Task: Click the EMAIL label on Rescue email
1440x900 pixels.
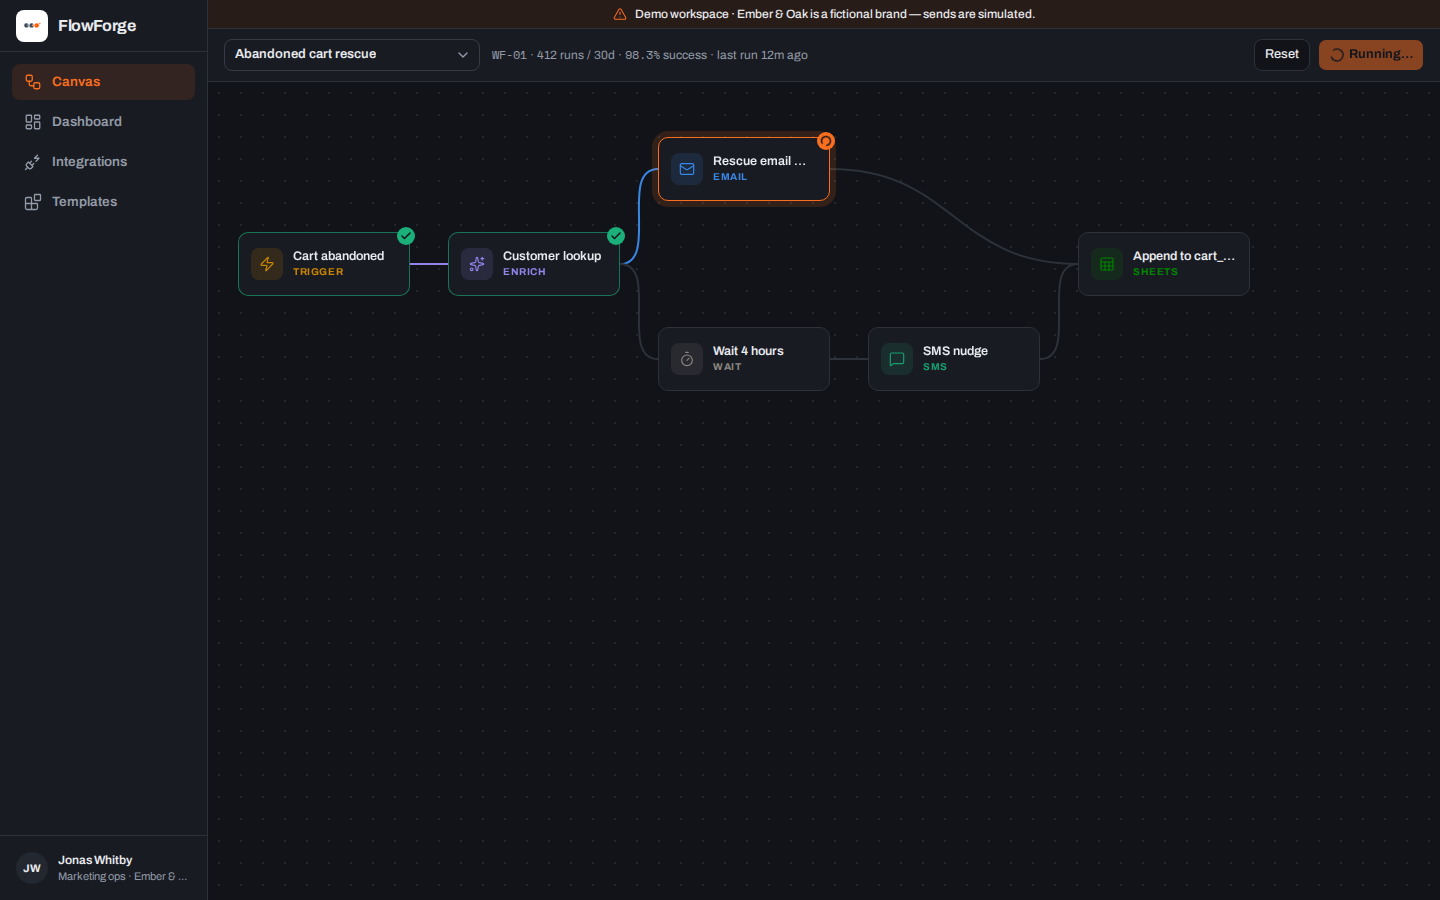Action: click(730, 177)
